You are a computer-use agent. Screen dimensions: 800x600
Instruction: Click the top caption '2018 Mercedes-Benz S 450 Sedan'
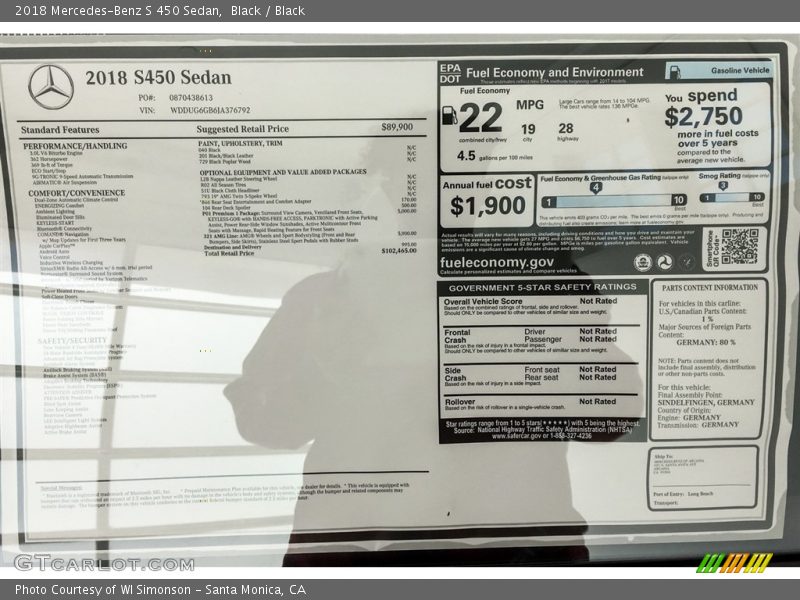118,11
